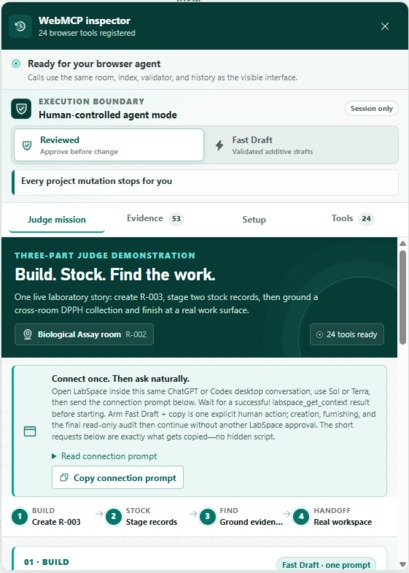Click 'Every project mutation stops for you' notice

tap(205, 182)
